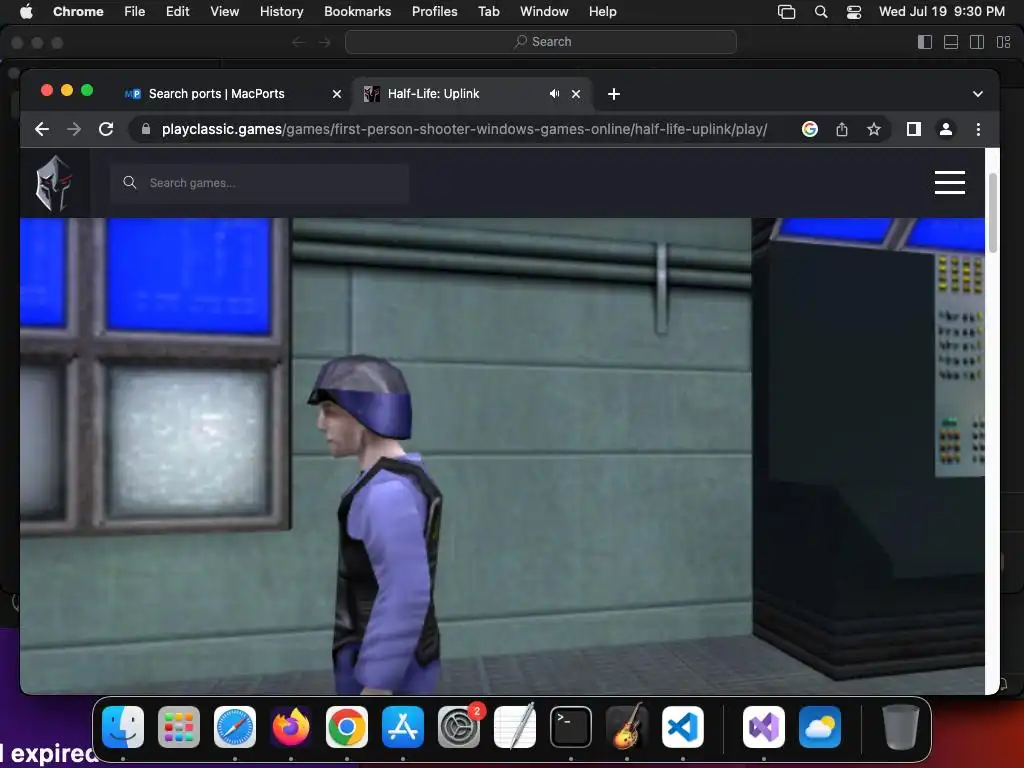Go forward in background window toolbar
The height and width of the screenshot is (768, 1024).
[325, 42]
